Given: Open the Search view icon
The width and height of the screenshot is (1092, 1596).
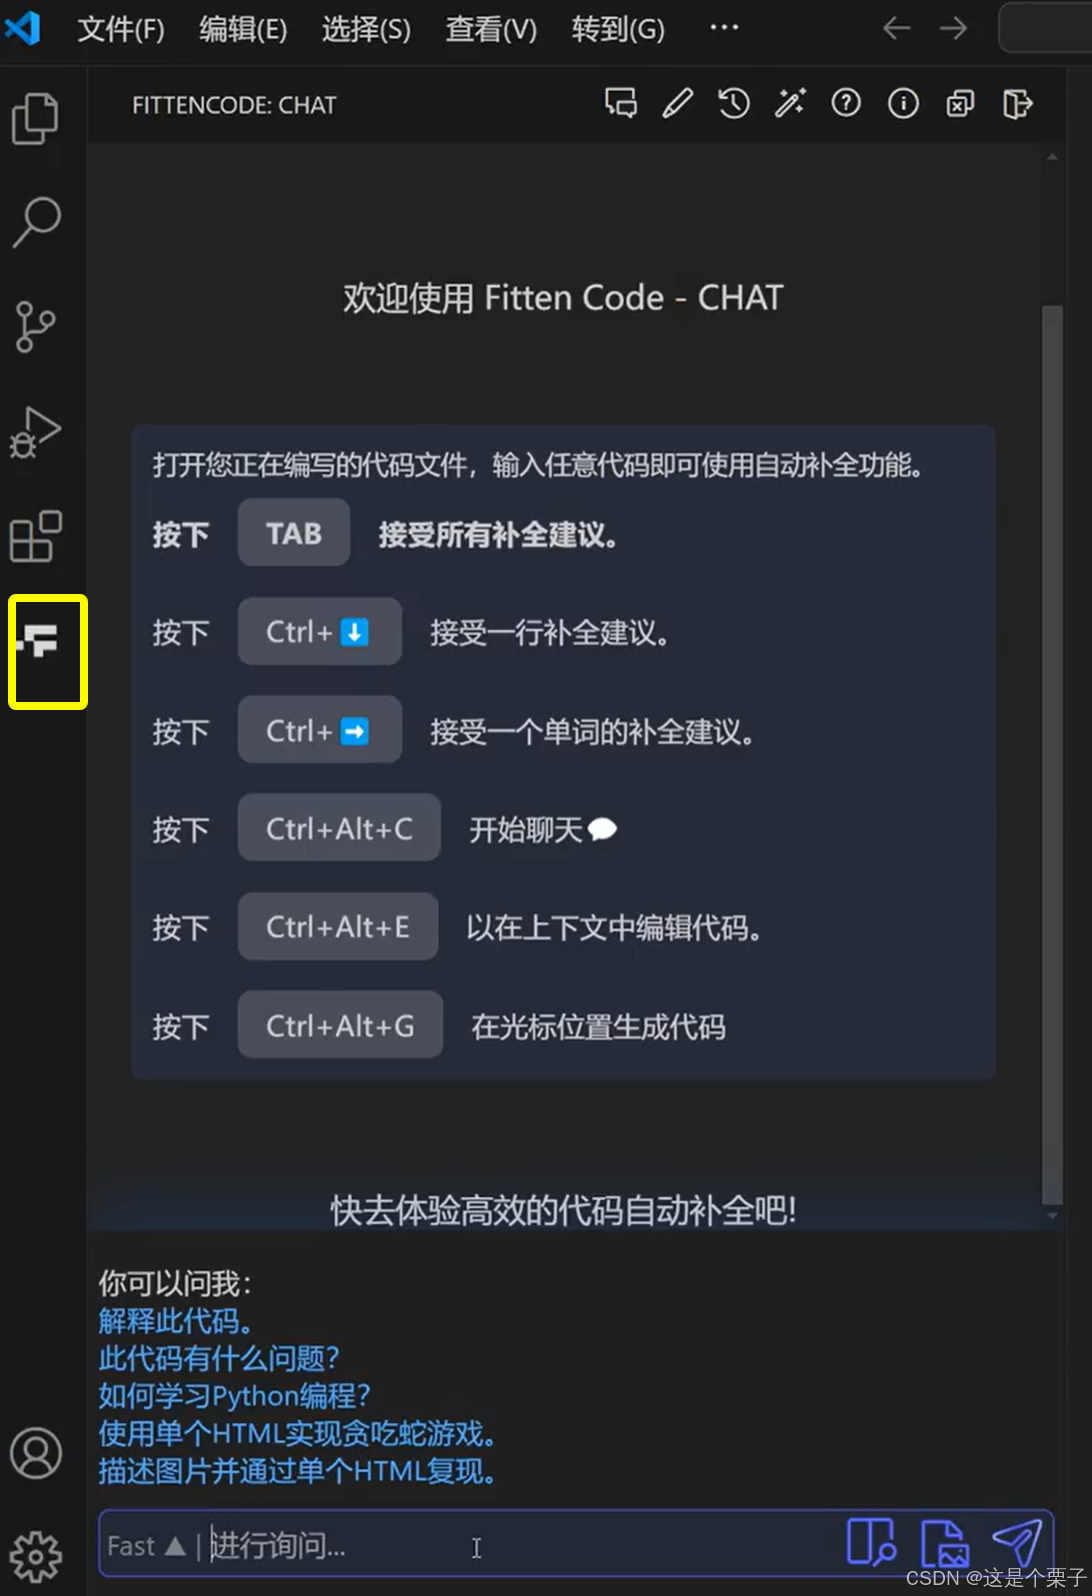Looking at the screenshot, I should click(36, 221).
